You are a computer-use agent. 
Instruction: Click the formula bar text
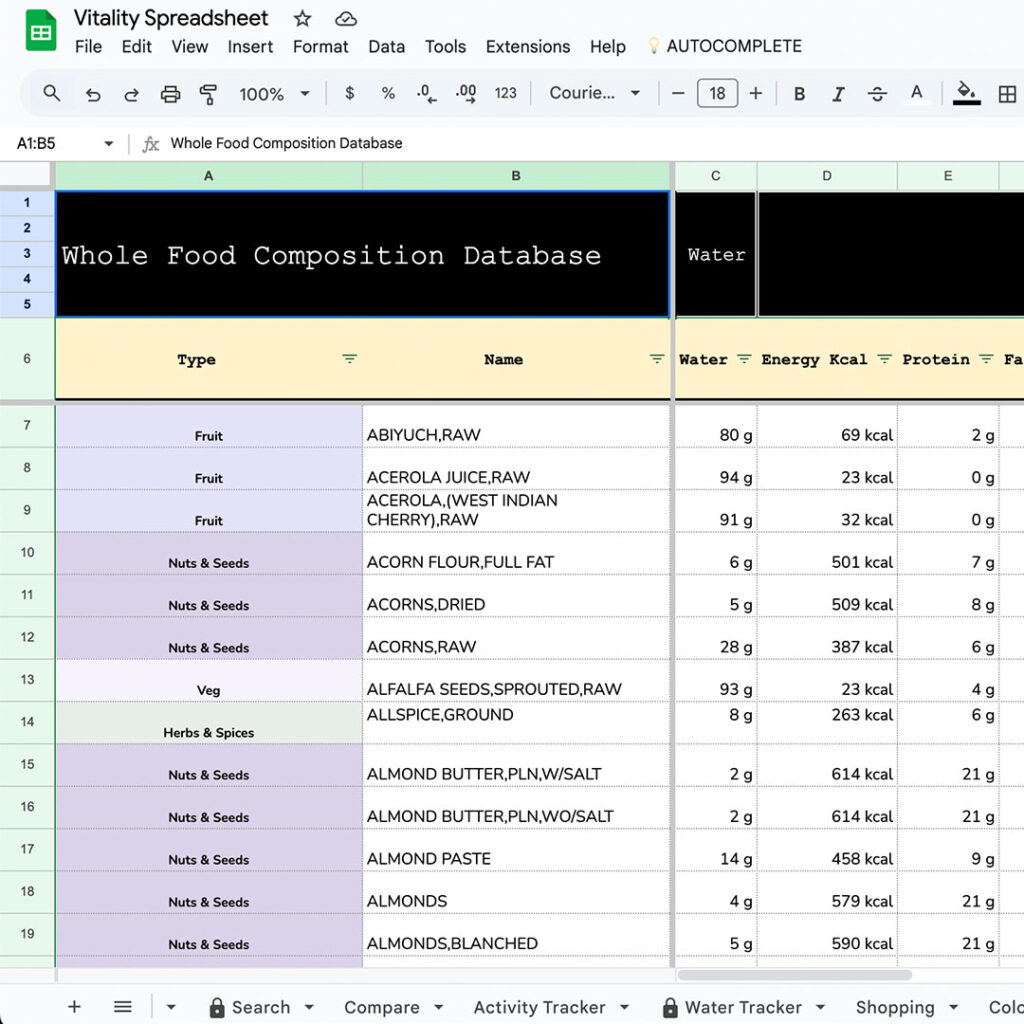coord(286,144)
